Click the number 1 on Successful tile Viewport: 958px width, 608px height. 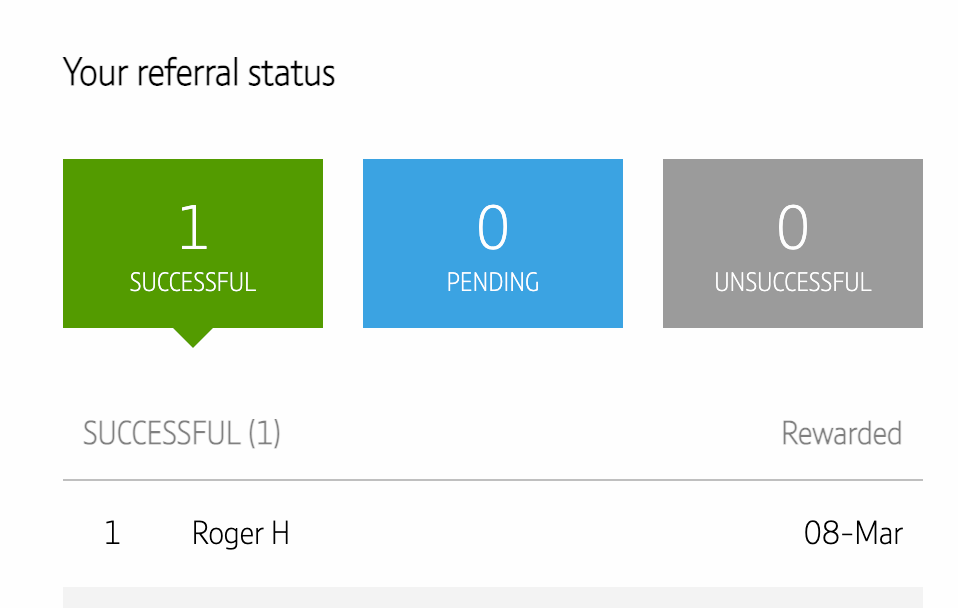pyautogui.click(x=192, y=227)
